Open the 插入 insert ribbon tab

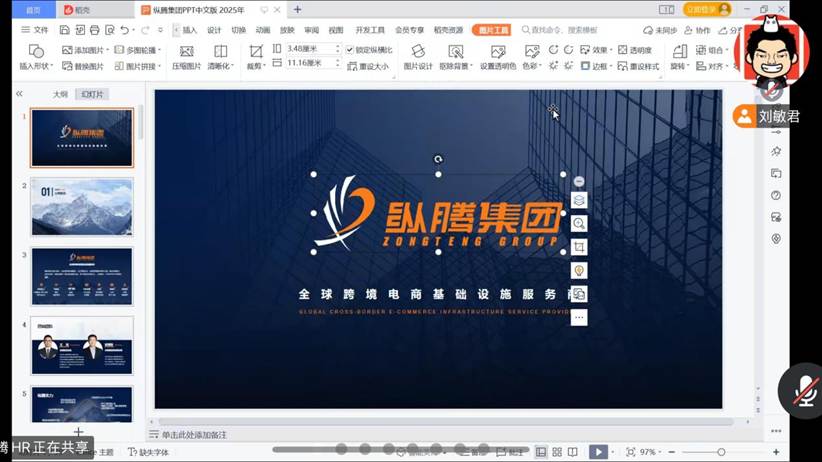(x=189, y=30)
